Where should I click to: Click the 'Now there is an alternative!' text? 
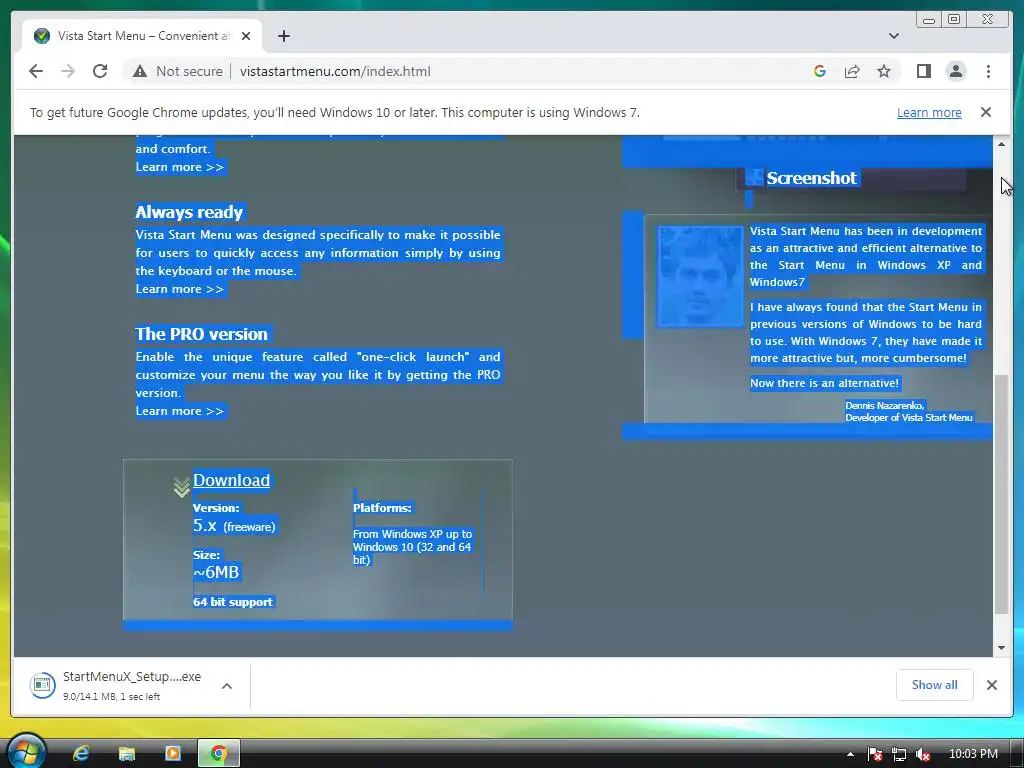coord(824,383)
